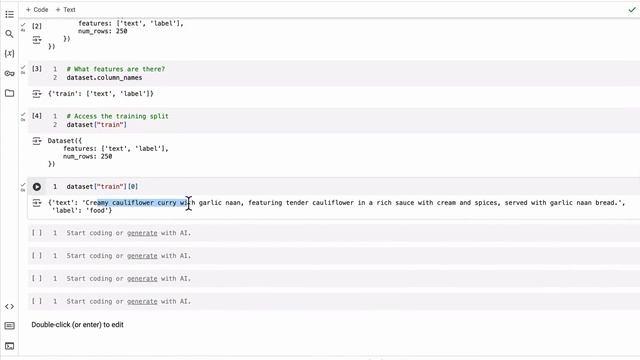
Task: Open the table of contents sidebar icon
Action: pos(9,15)
